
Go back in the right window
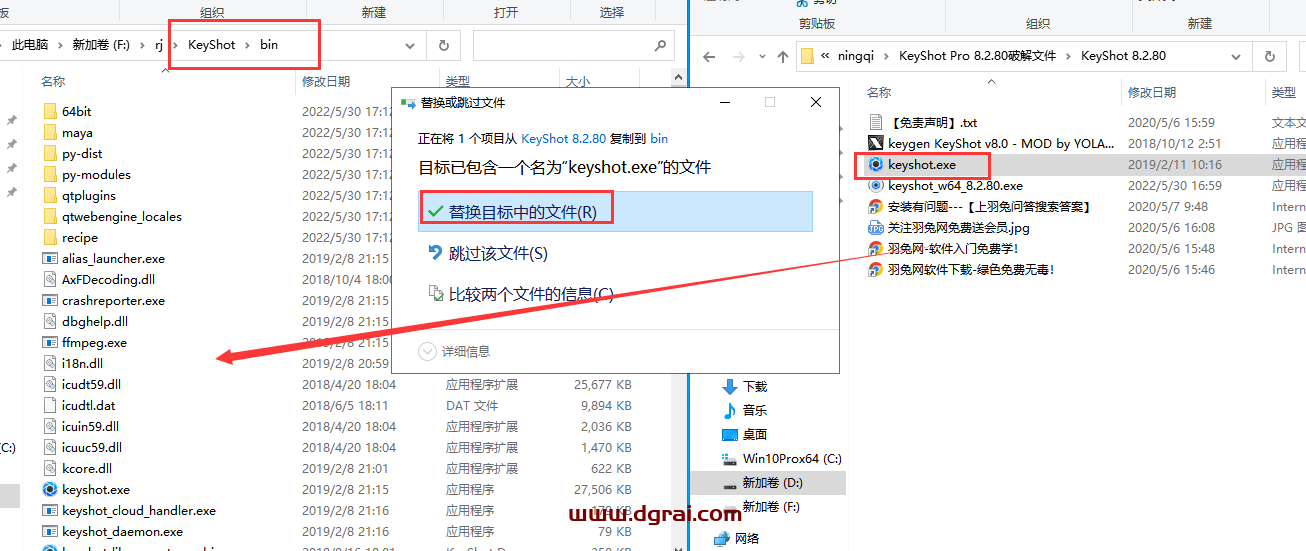pyautogui.click(x=709, y=56)
